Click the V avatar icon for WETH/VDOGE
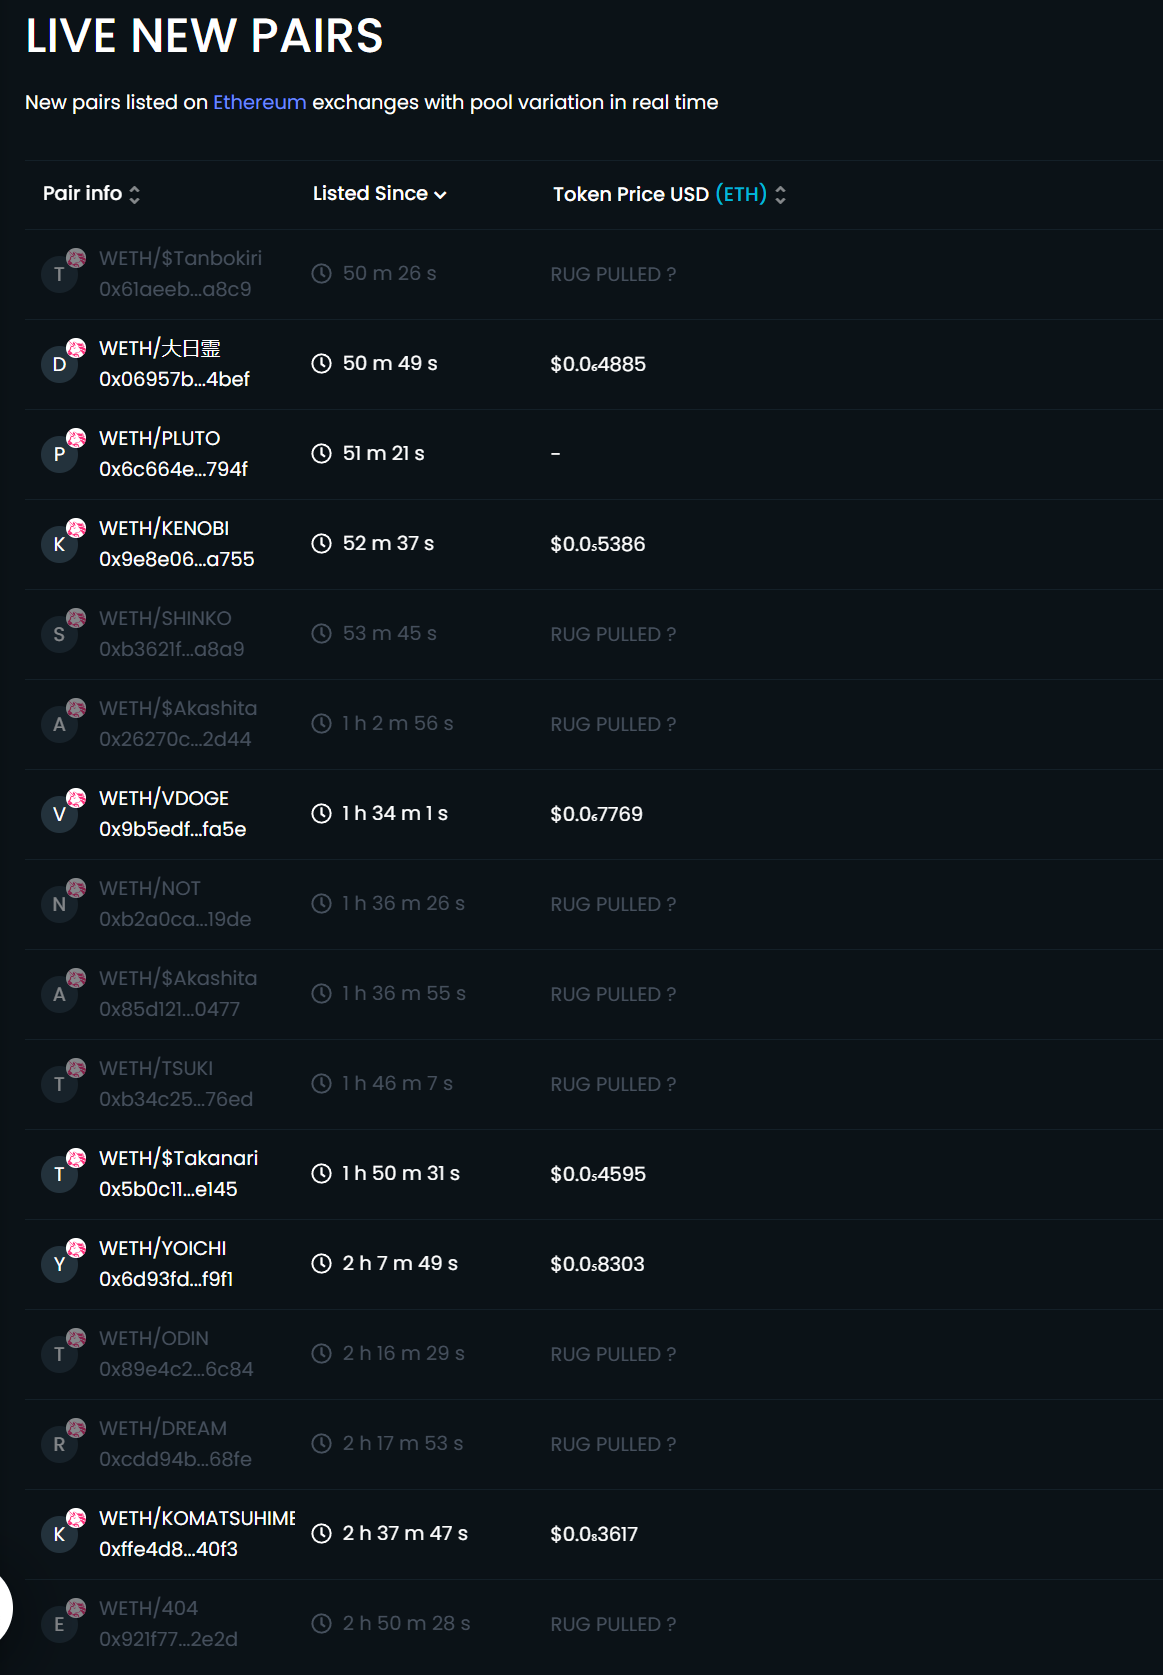The height and width of the screenshot is (1675, 1163). point(59,815)
